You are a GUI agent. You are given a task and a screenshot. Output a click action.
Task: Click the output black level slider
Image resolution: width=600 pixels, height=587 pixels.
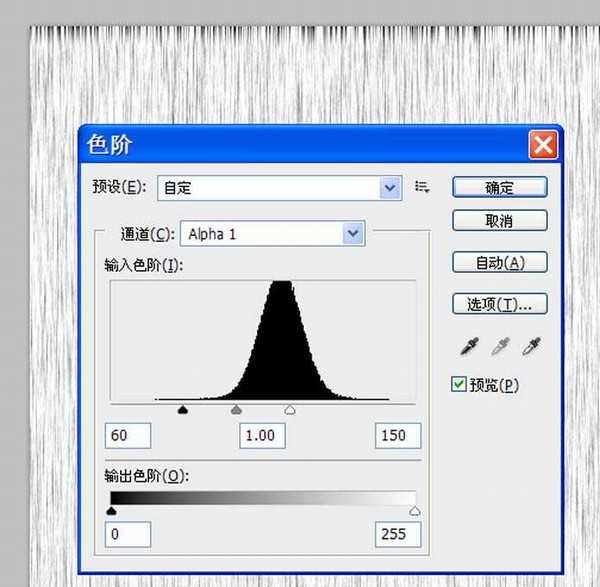pyautogui.click(x=111, y=511)
